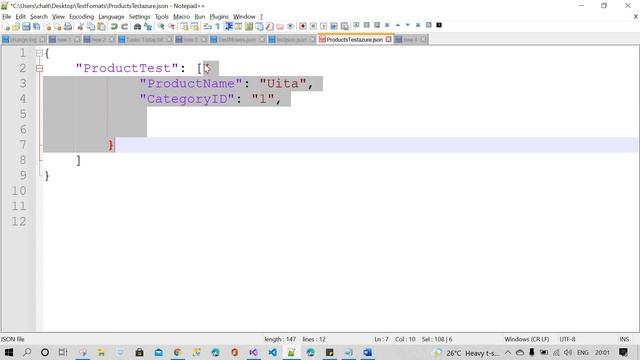
Task: Save the current recorded macro icon
Action: pos(344,27)
